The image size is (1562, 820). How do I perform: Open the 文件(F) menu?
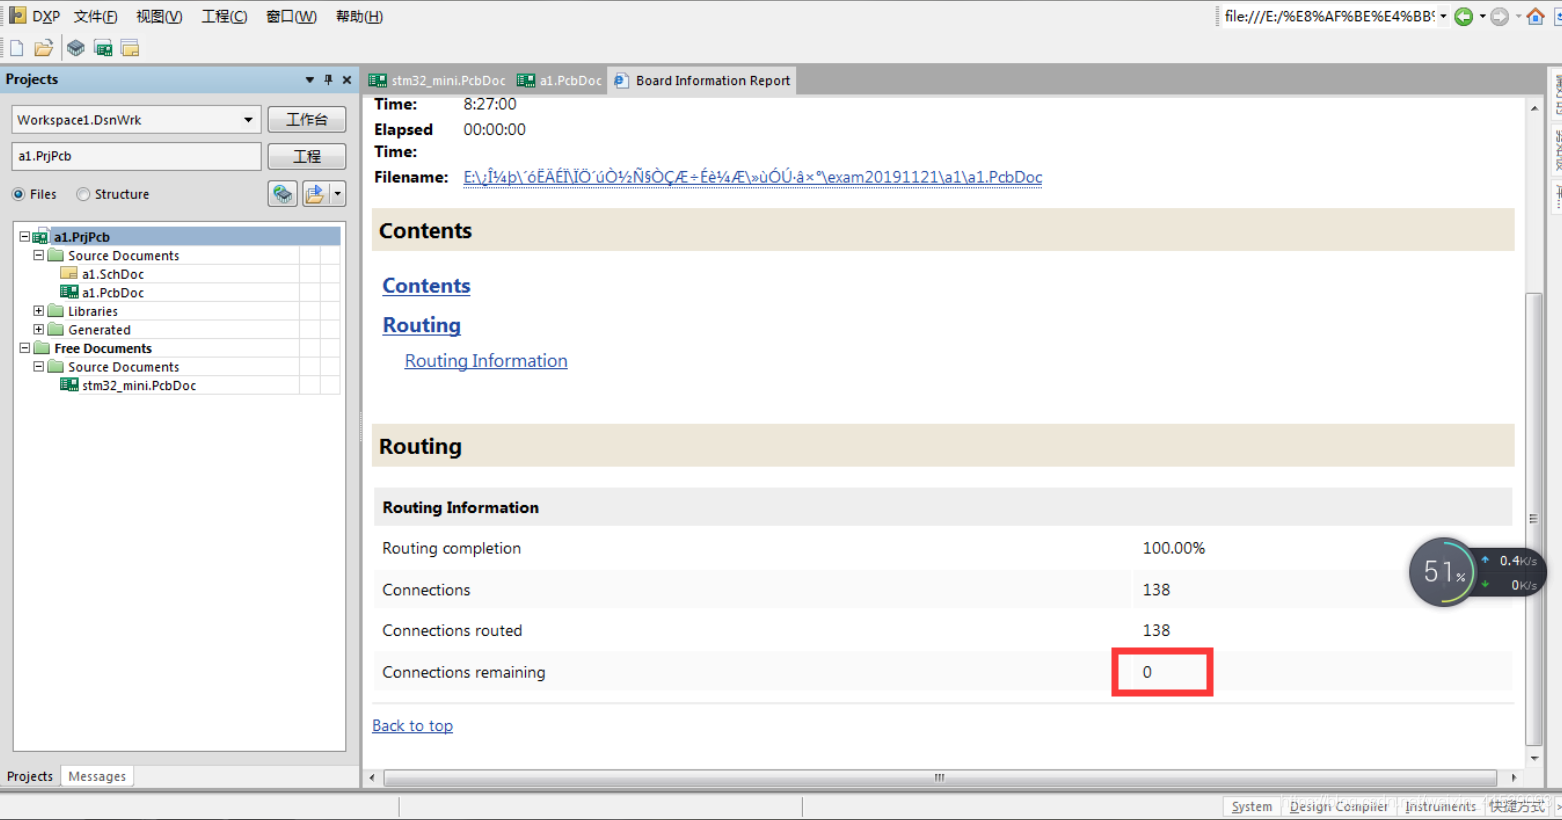(95, 16)
